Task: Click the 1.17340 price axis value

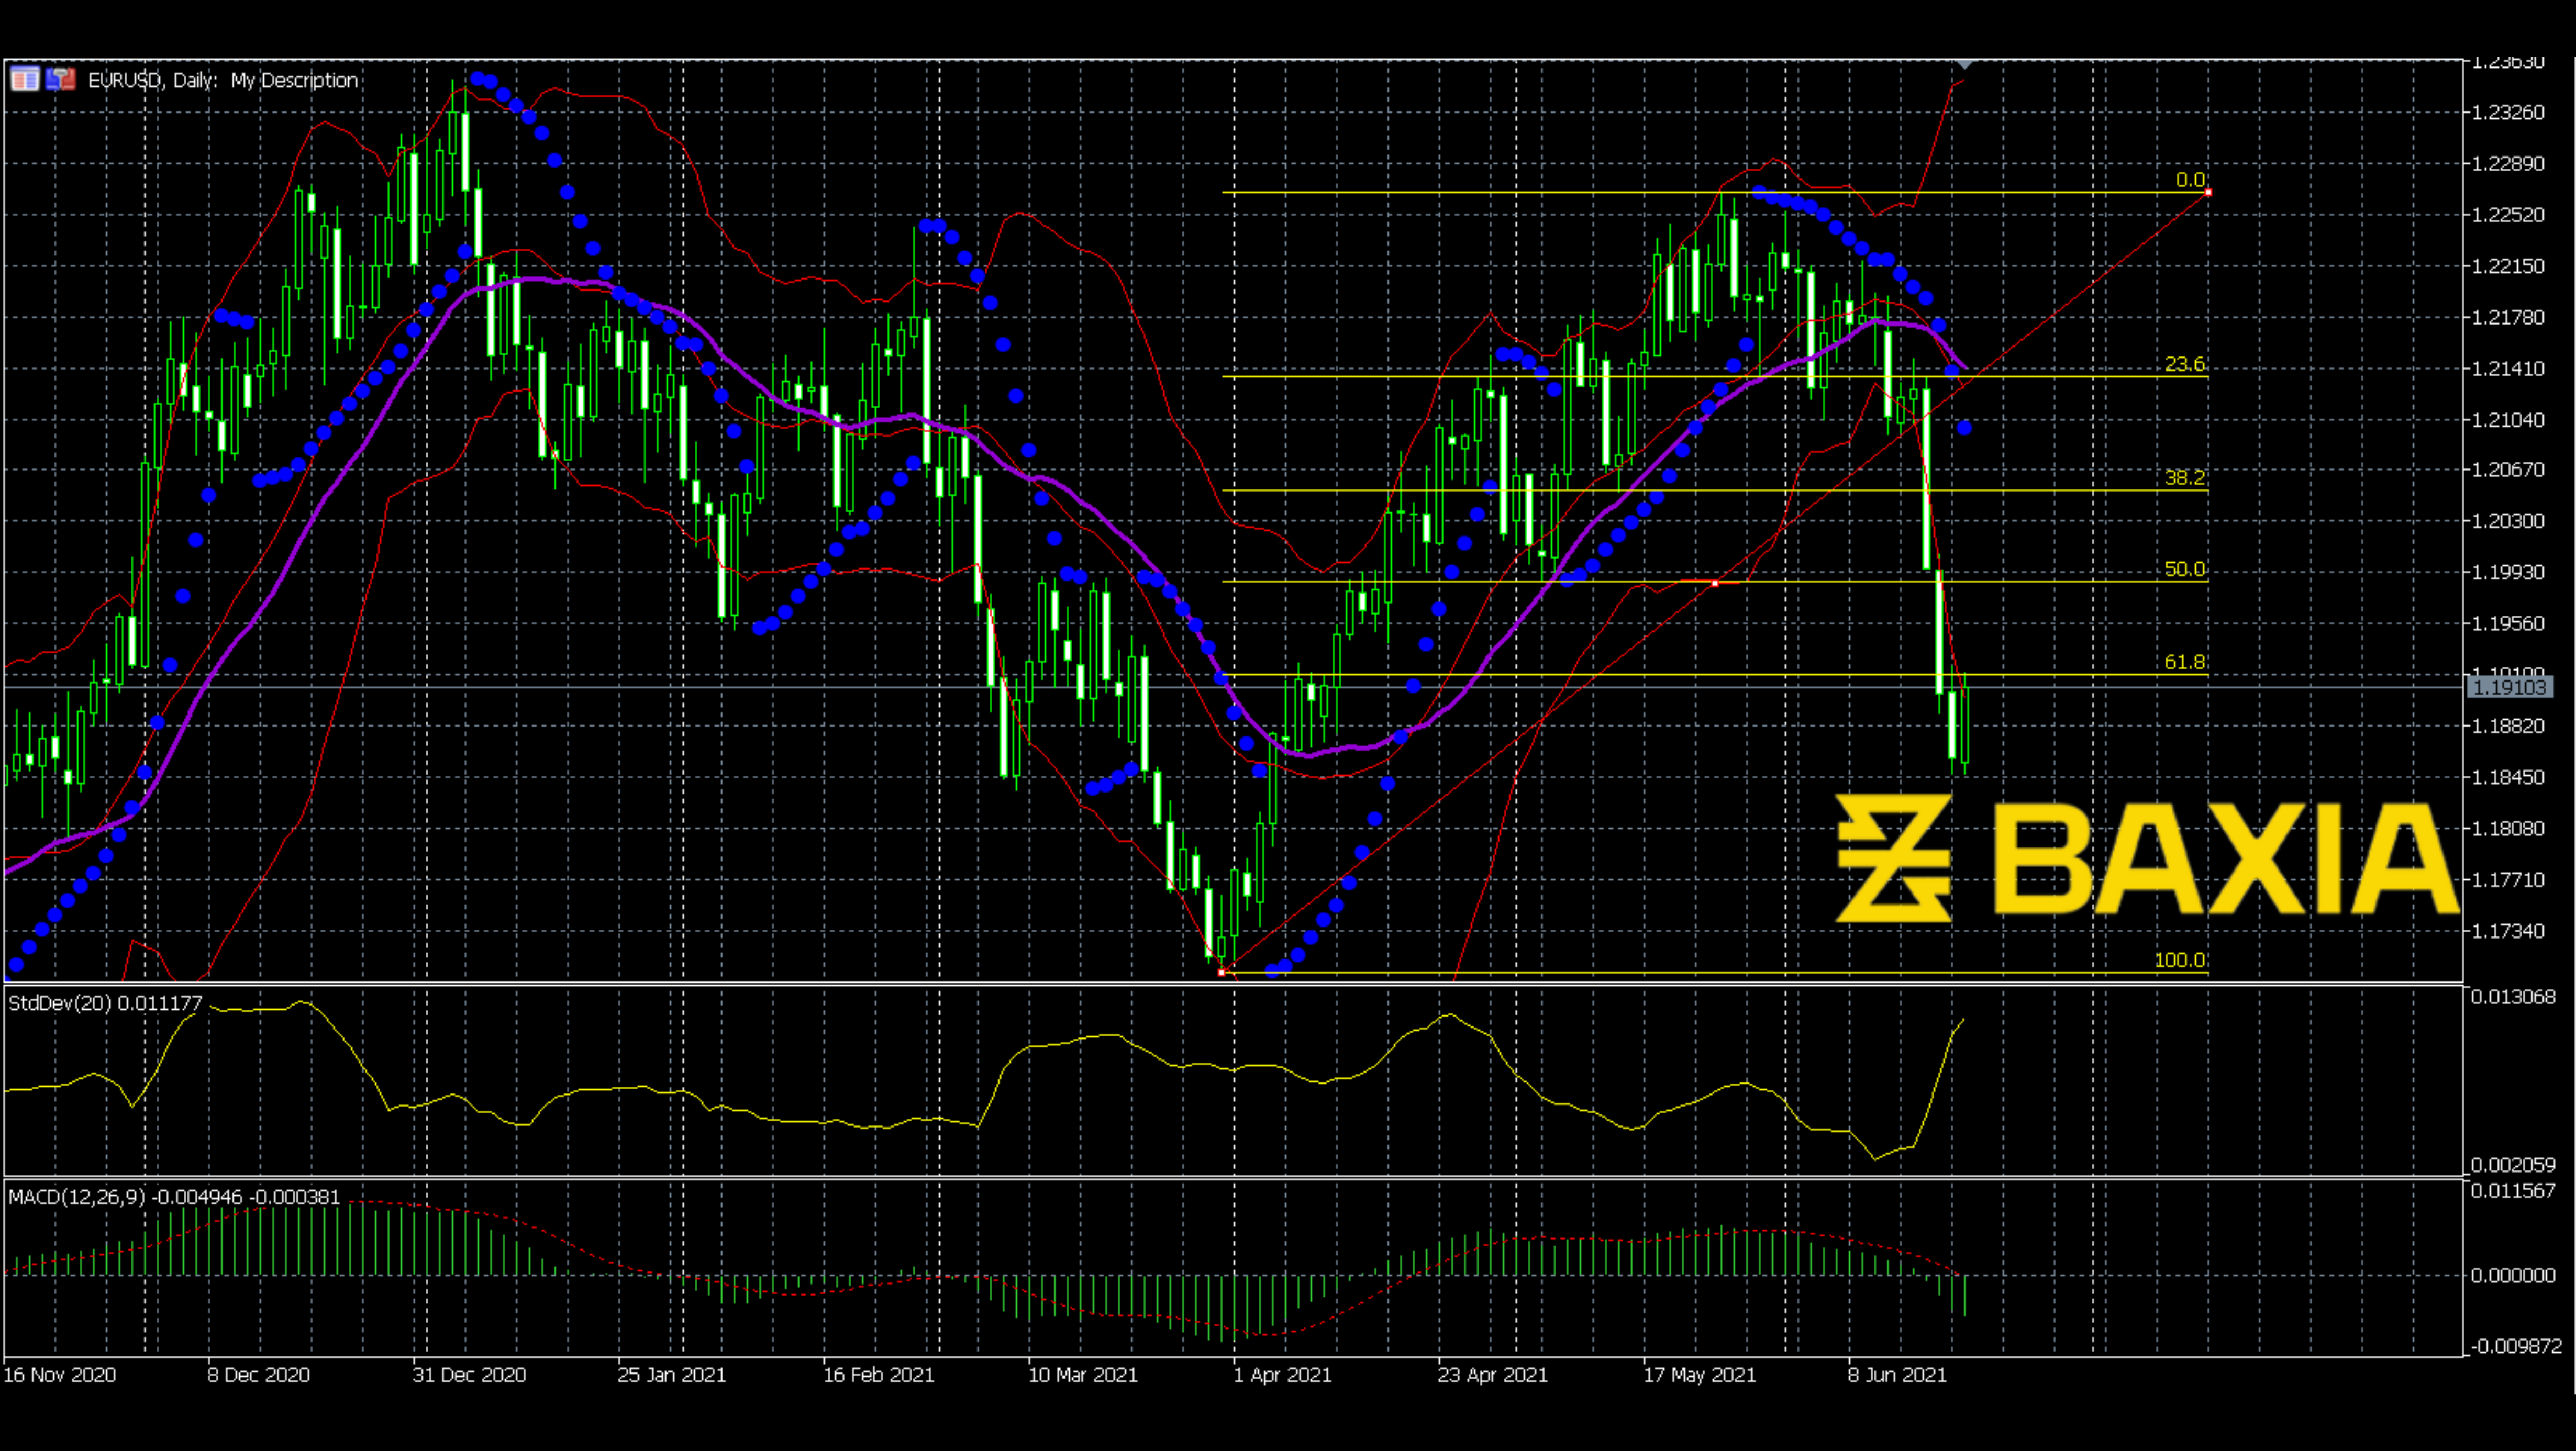Action: [2508, 931]
